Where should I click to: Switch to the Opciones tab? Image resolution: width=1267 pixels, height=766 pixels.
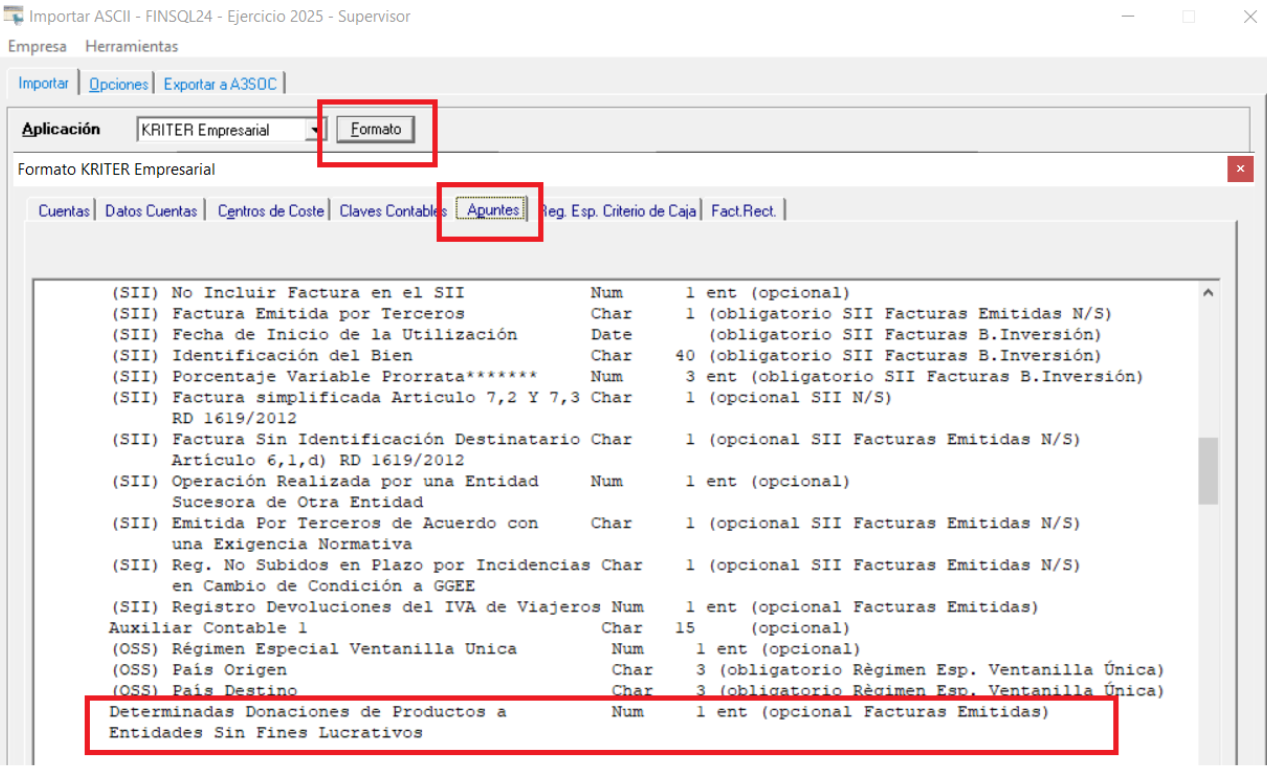pos(118,85)
